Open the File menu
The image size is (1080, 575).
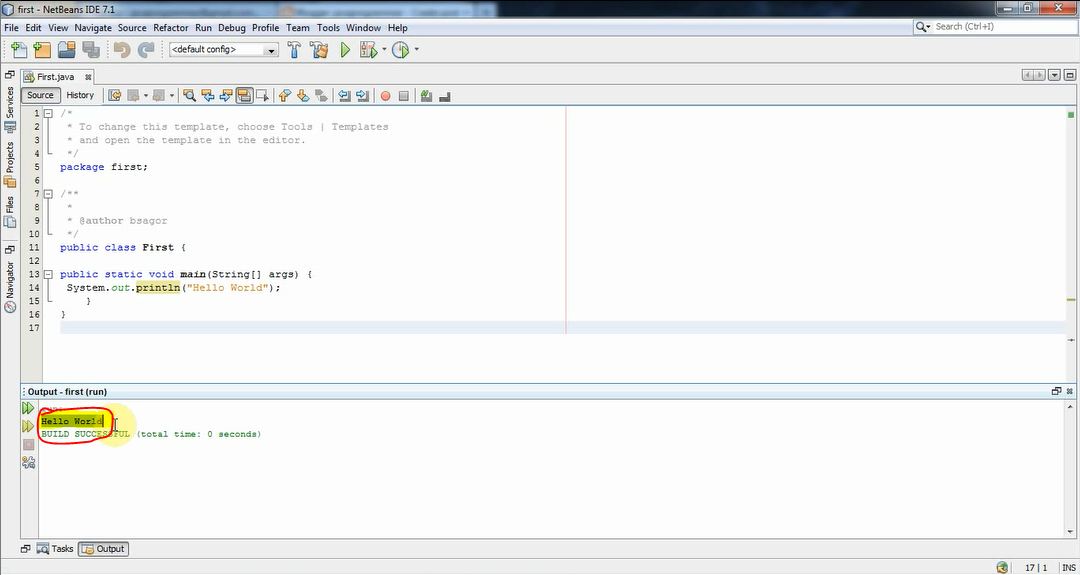[11, 28]
